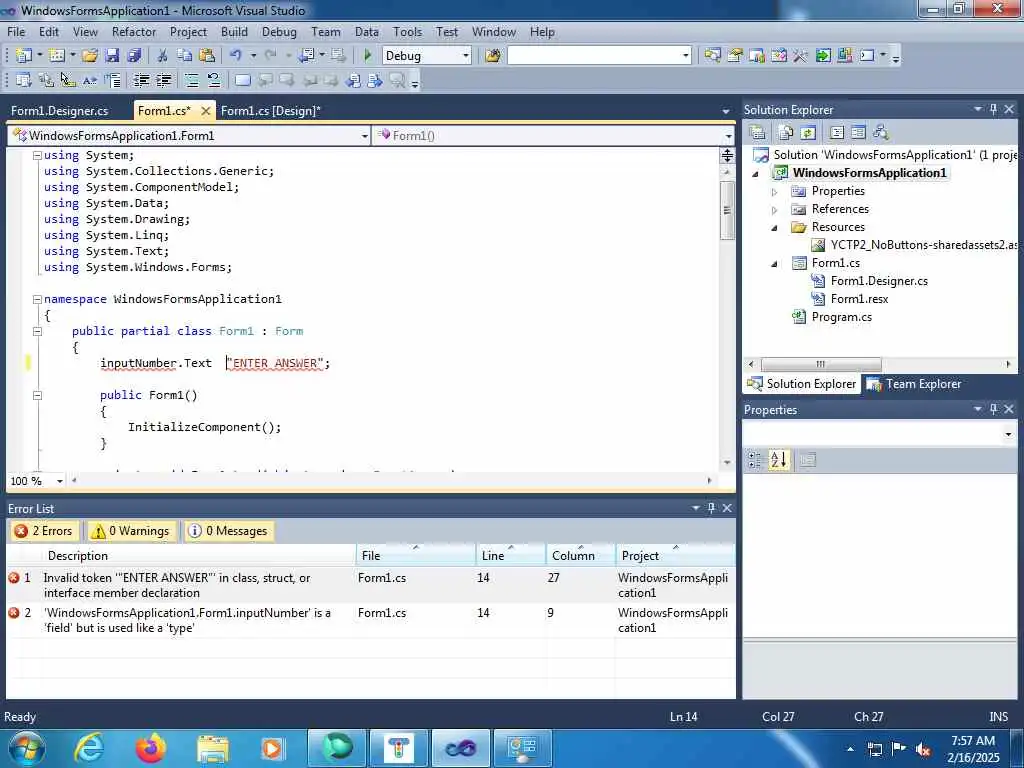Toggle the 2 Errors filter button
This screenshot has width=1024, height=768.
[x=44, y=531]
